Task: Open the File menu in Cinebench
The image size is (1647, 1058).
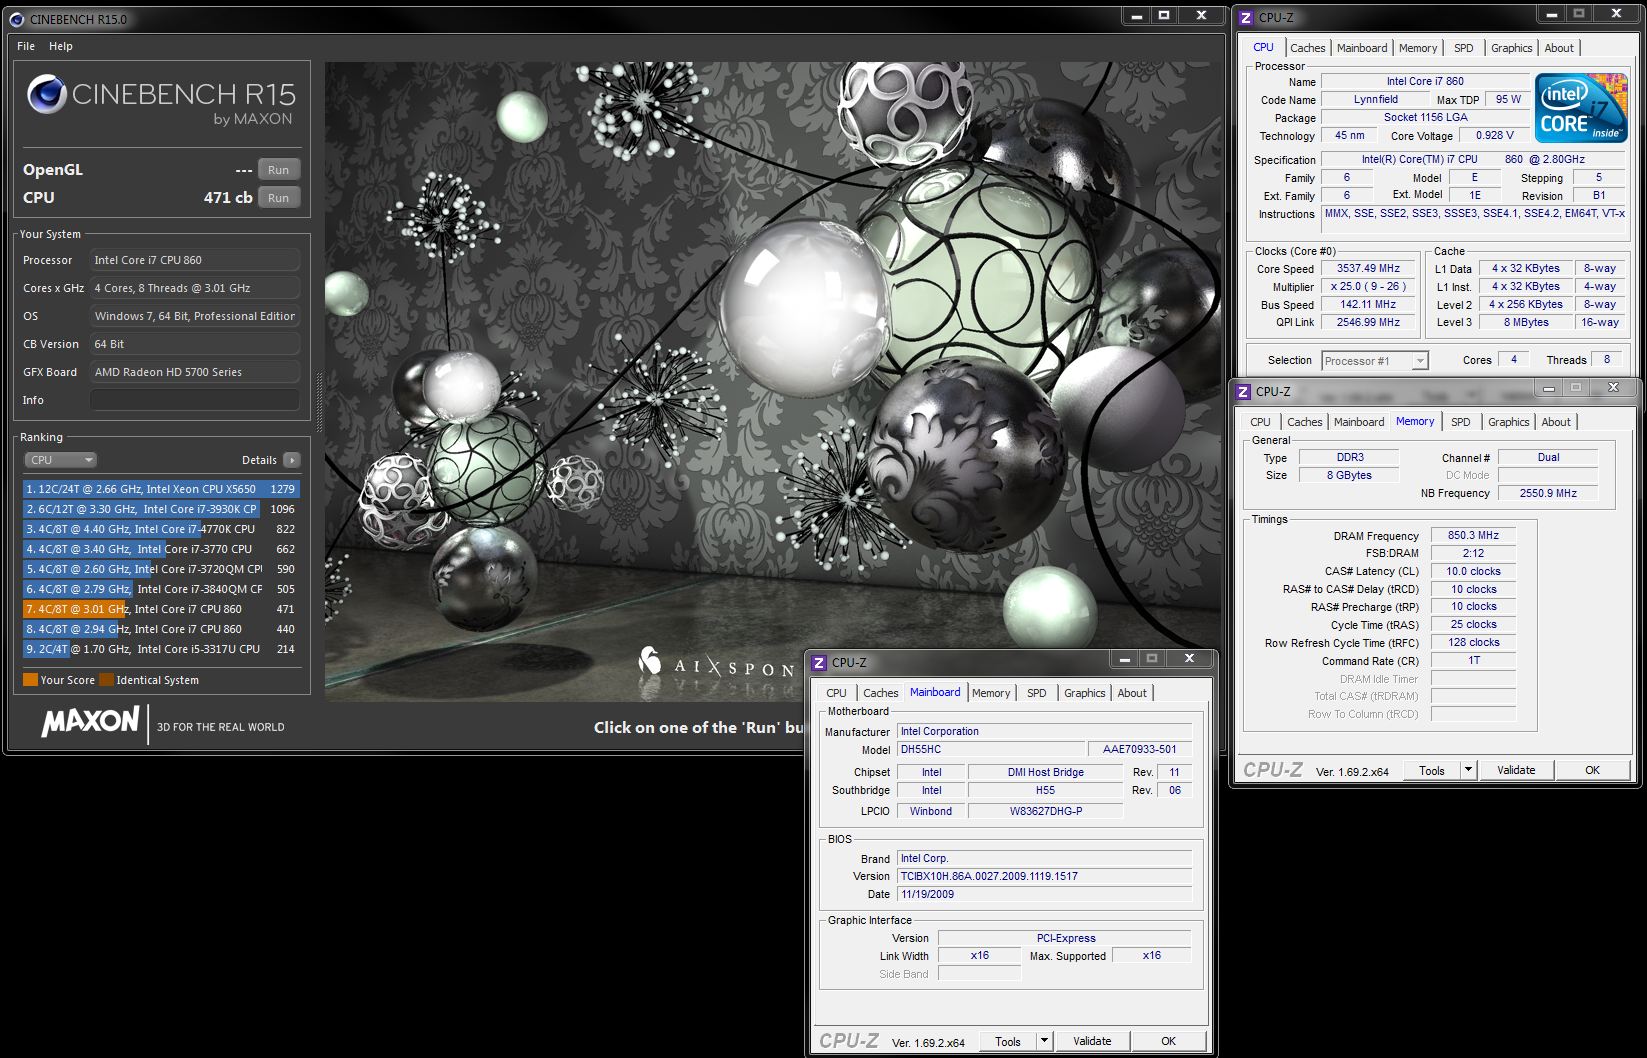Action: 26,46
